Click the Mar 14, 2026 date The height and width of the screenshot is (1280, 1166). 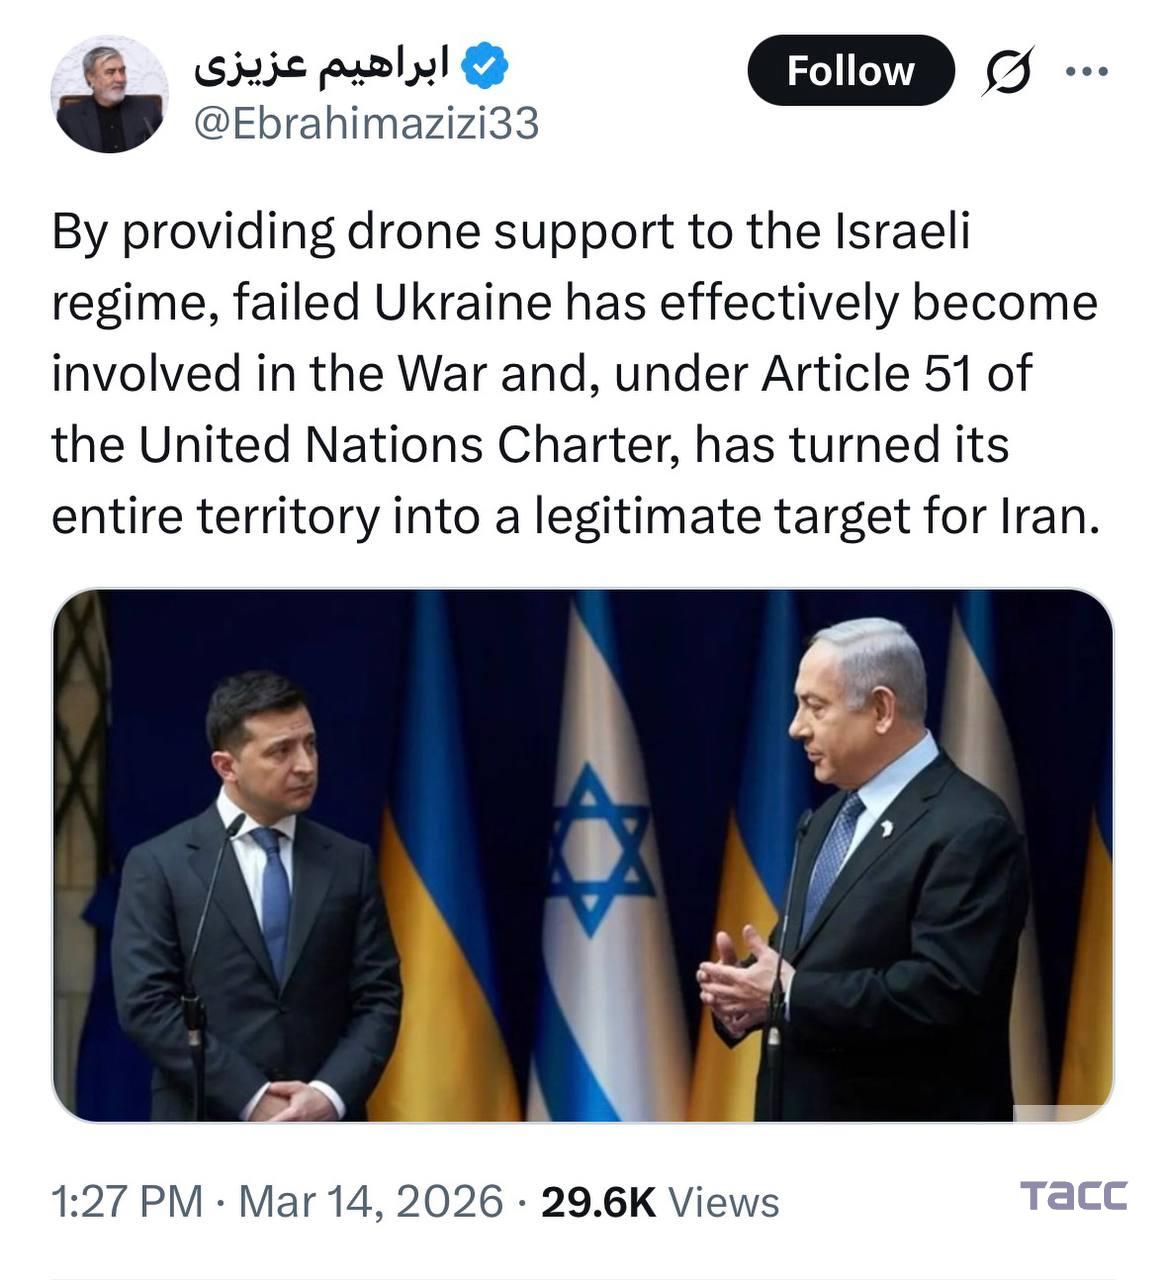pyautogui.click(x=370, y=1201)
